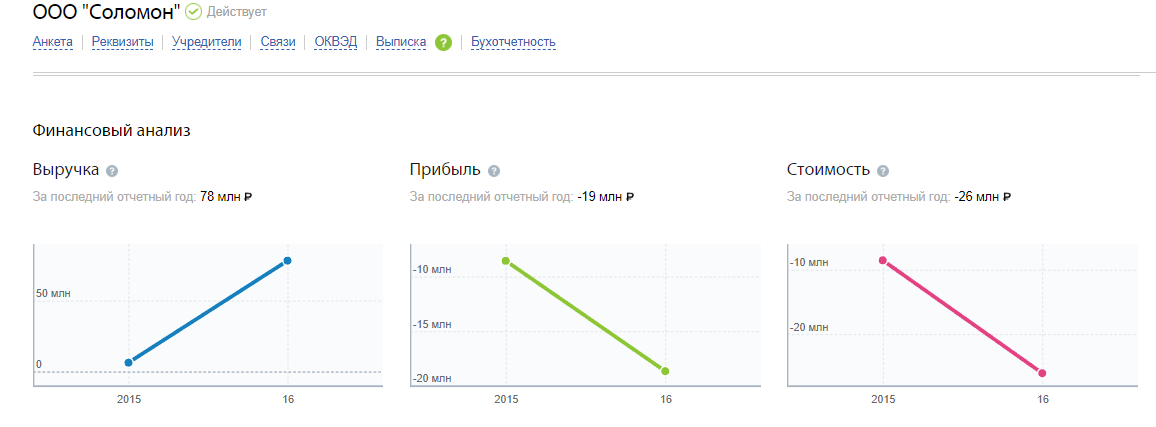Click the company name ООО "Соломон" heading
Image resolution: width=1156 pixels, height=427 pixels.
click(x=106, y=13)
